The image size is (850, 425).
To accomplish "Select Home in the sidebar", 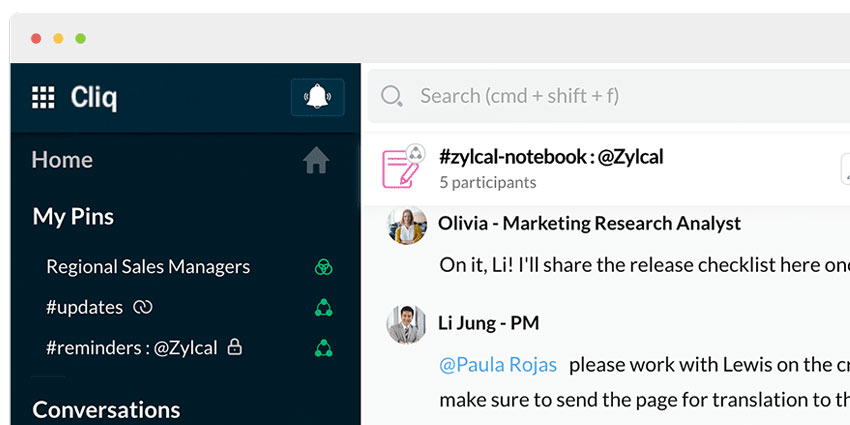I will point(62,160).
